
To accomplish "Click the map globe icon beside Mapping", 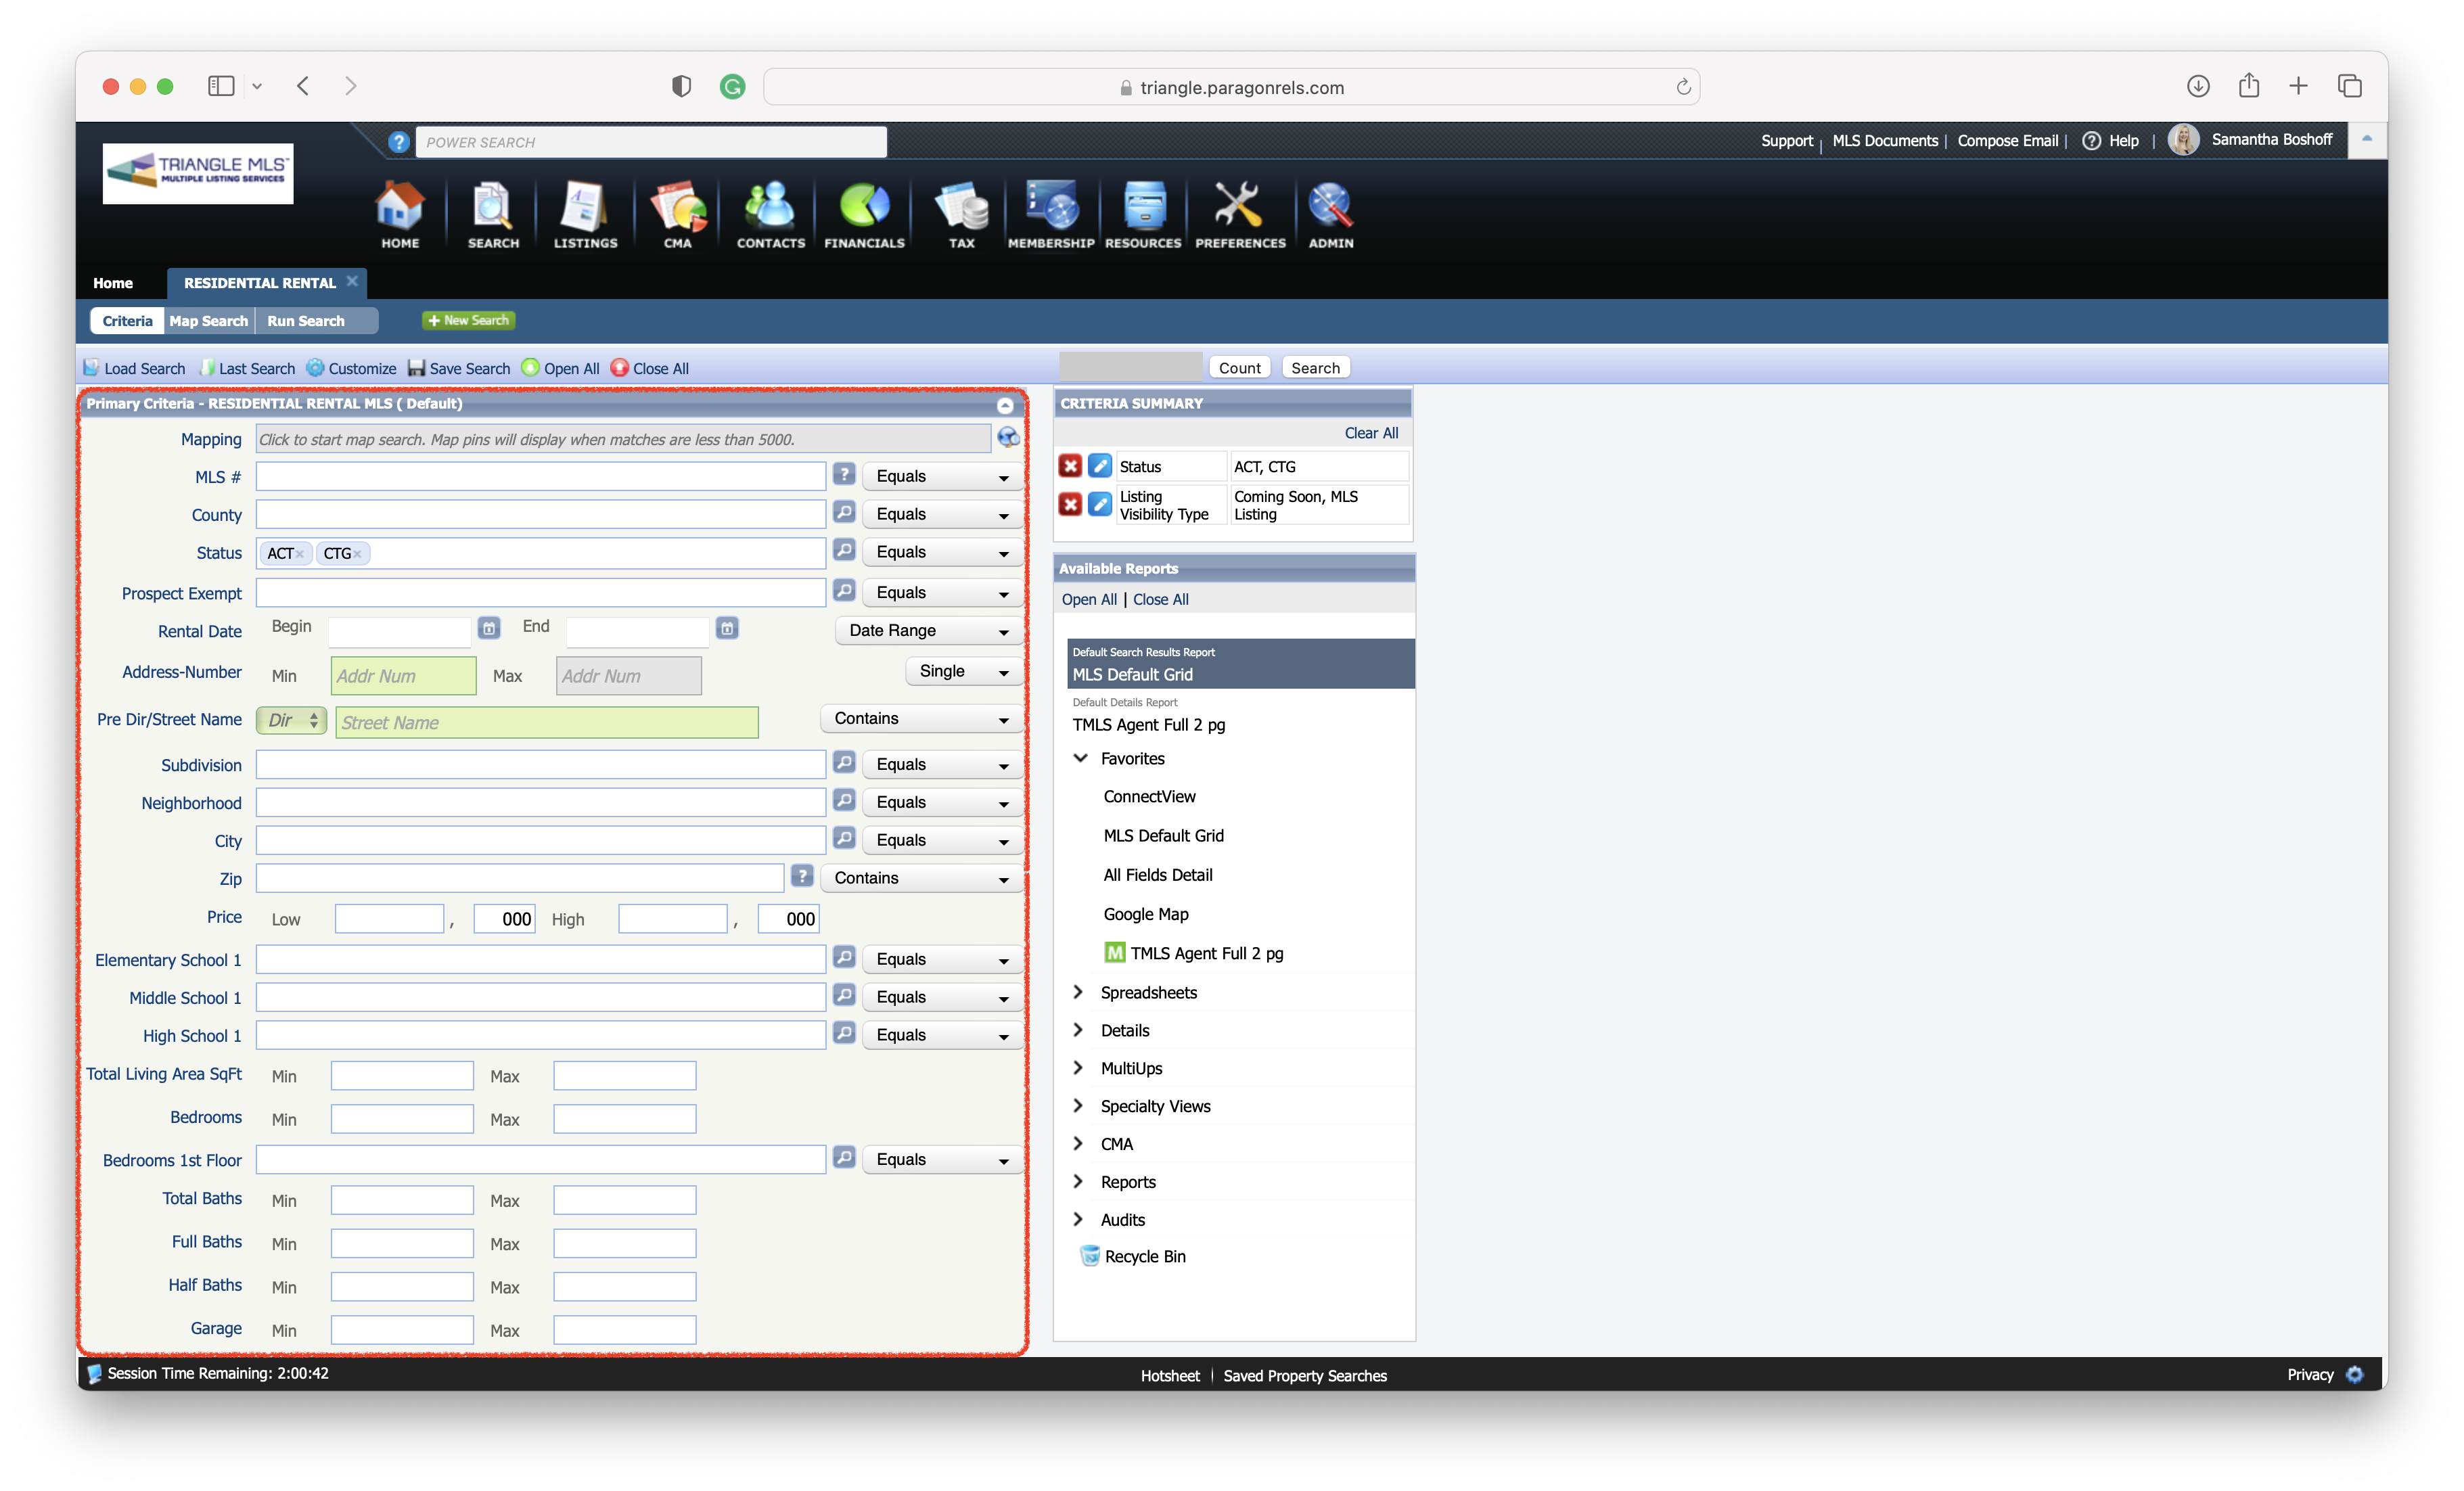I will 1008,438.
